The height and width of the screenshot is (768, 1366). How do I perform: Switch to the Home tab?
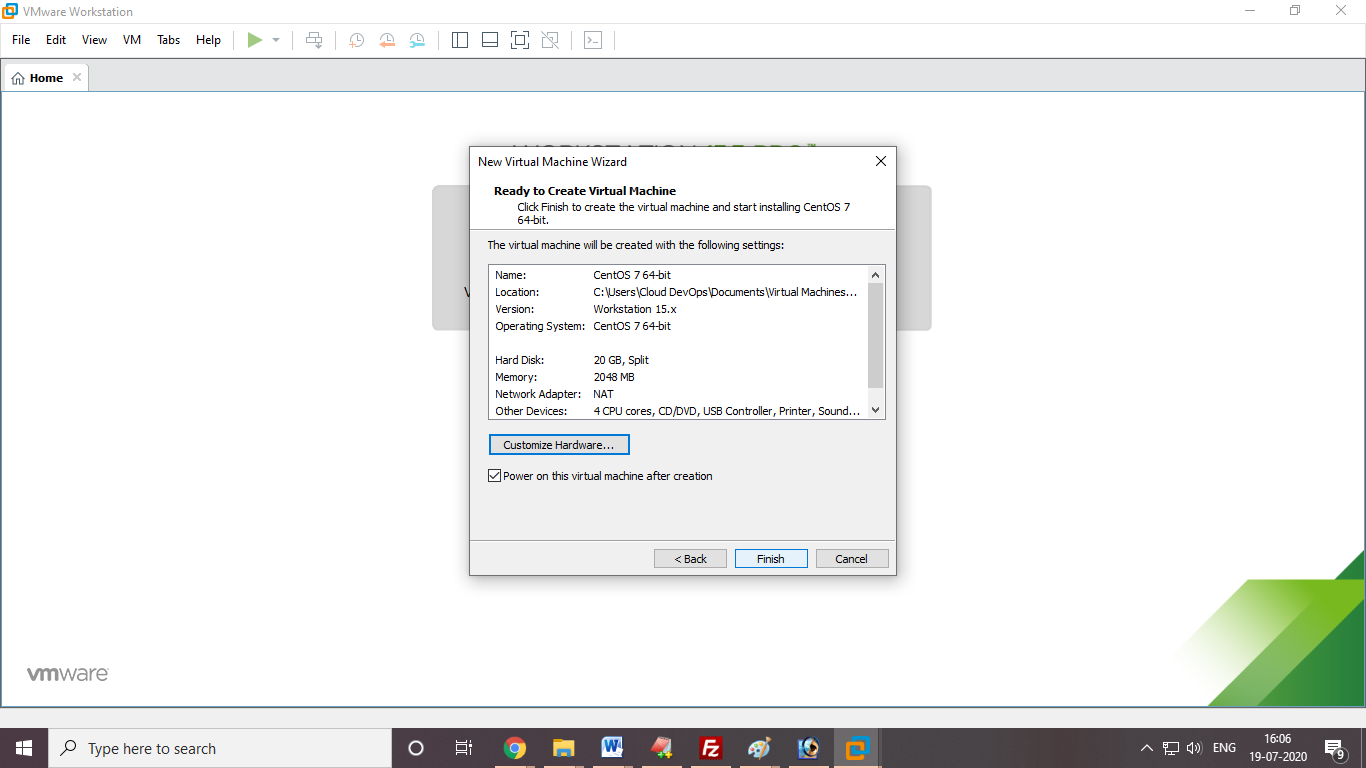point(44,77)
